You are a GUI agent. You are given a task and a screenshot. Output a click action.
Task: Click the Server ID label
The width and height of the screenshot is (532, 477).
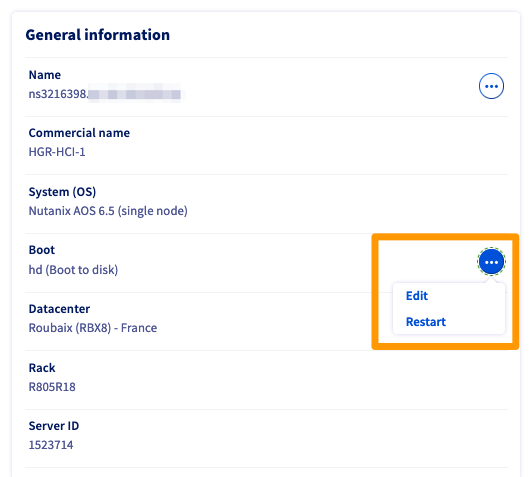[x=54, y=426]
